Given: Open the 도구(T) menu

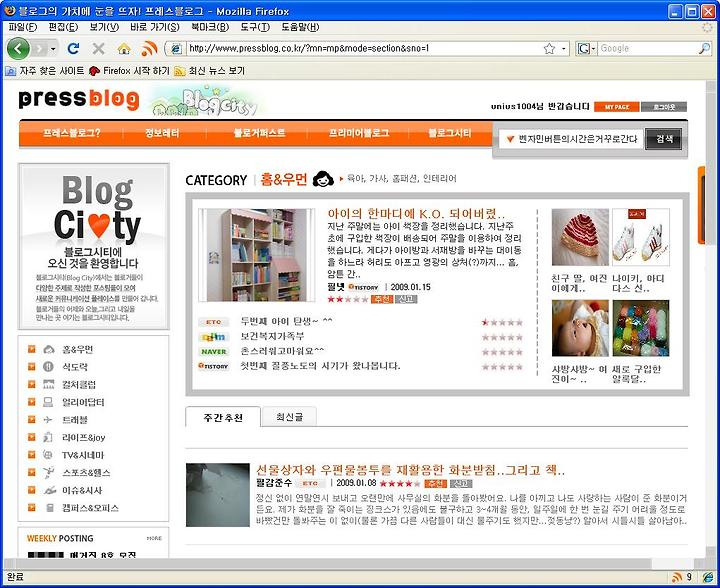Looking at the screenshot, I should pos(255,27).
